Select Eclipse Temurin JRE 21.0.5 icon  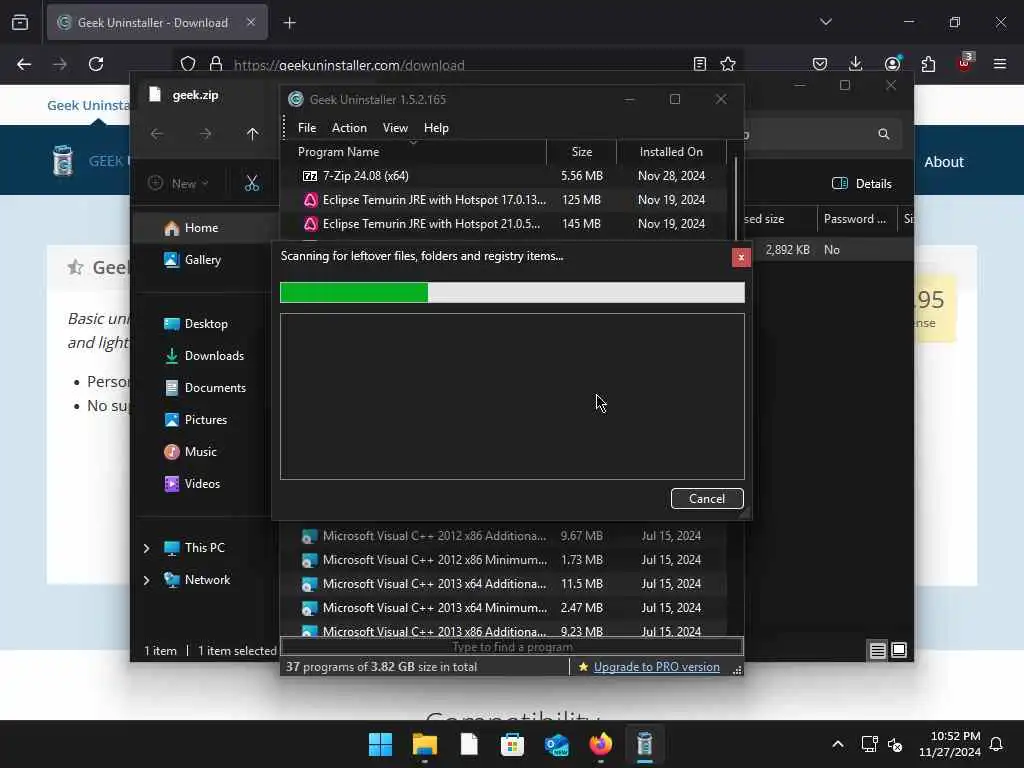(310, 224)
